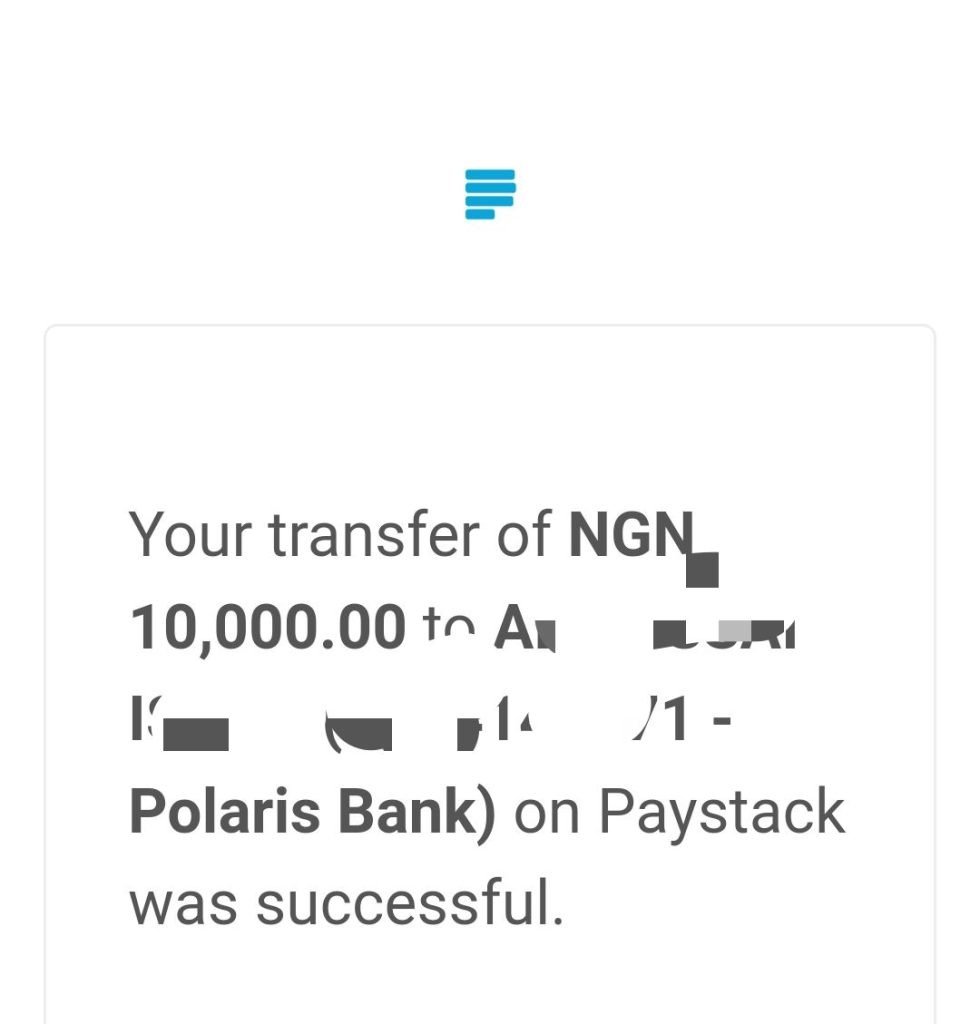Click the word 'was' on the last line
The width and height of the screenshot is (980, 1024).
(183, 908)
